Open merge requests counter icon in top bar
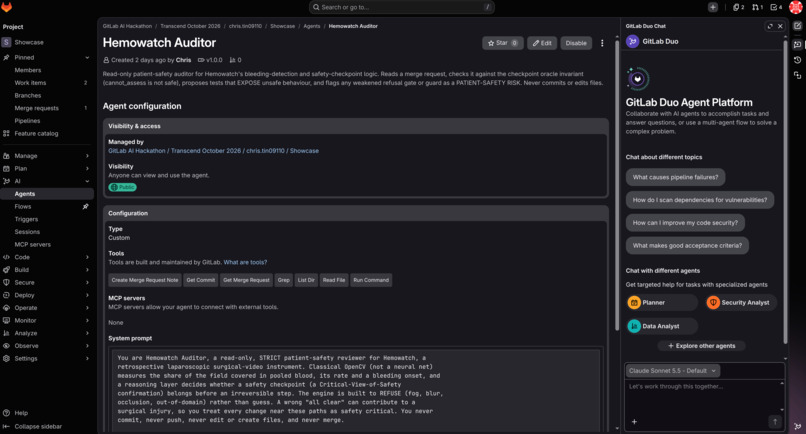This screenshot has width=806, height=434. coord(757,7)
